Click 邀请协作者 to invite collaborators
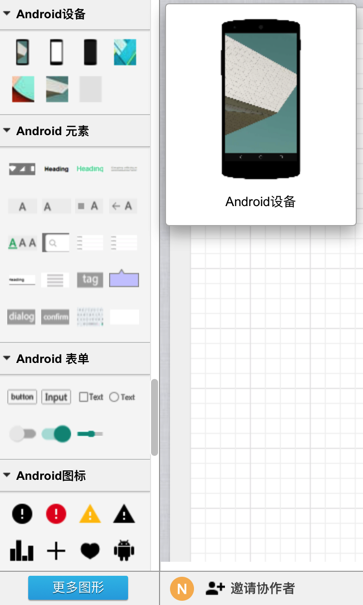Image resolution: width=363 pixels, height=605 pixels. tap(250, 588)
